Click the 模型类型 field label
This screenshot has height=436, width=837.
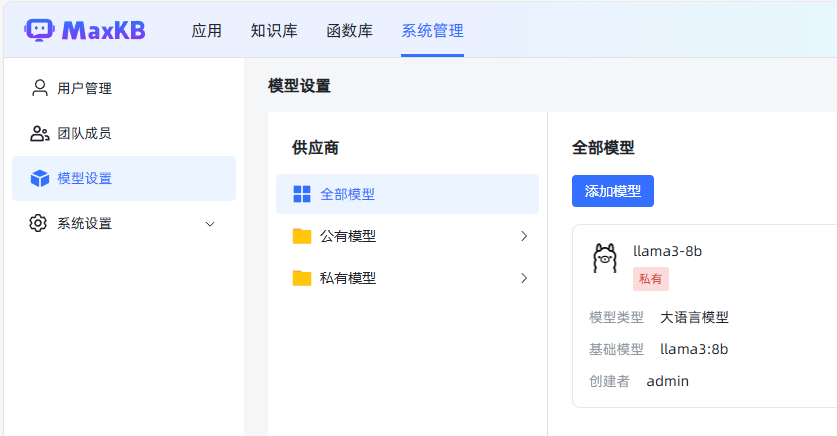(617, 318)
